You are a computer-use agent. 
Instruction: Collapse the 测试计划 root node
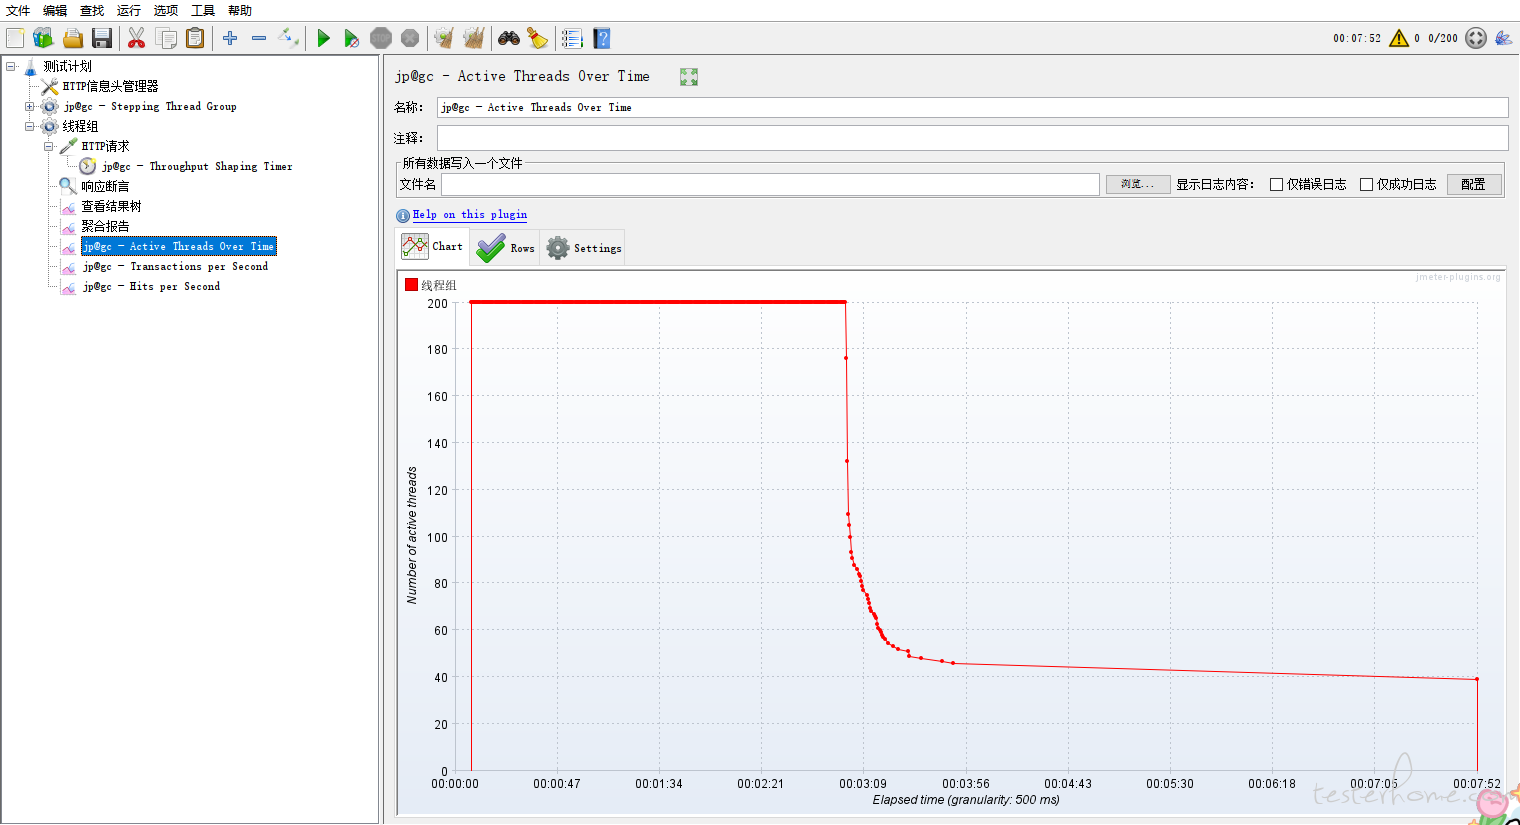point(10,66)
